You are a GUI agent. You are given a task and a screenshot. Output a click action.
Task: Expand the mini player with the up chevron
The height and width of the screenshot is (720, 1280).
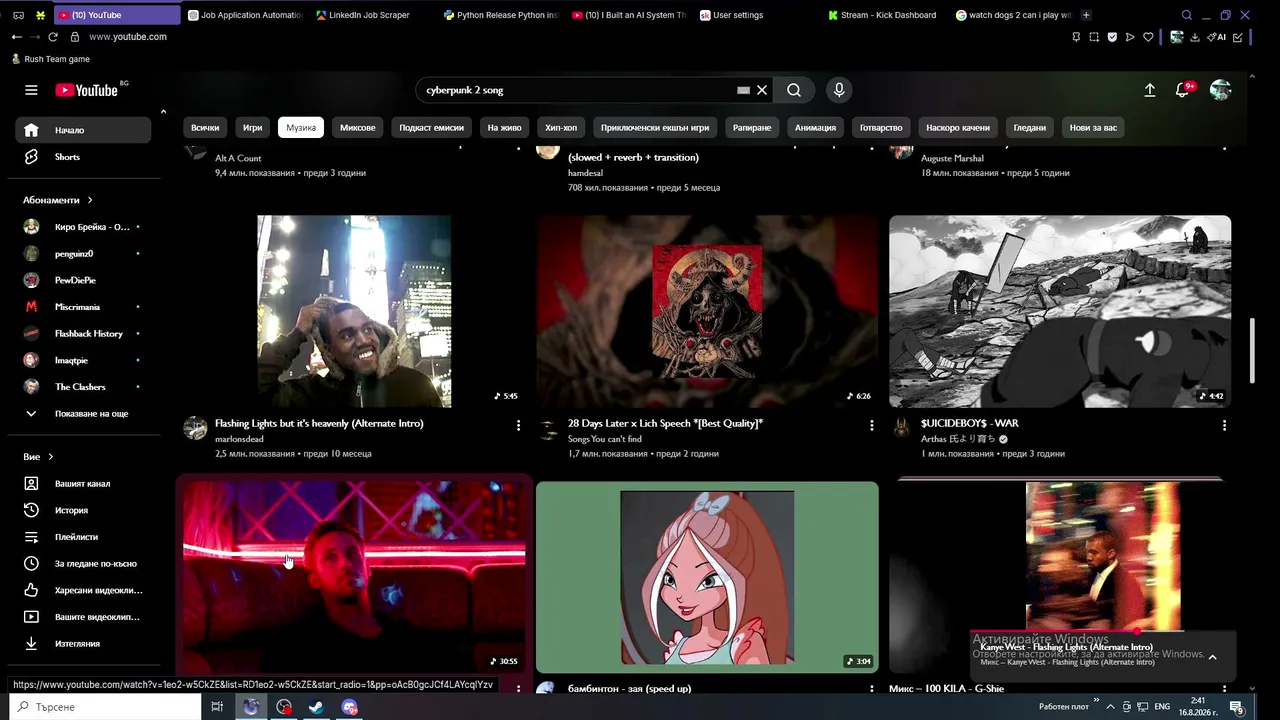[1212, 657]
